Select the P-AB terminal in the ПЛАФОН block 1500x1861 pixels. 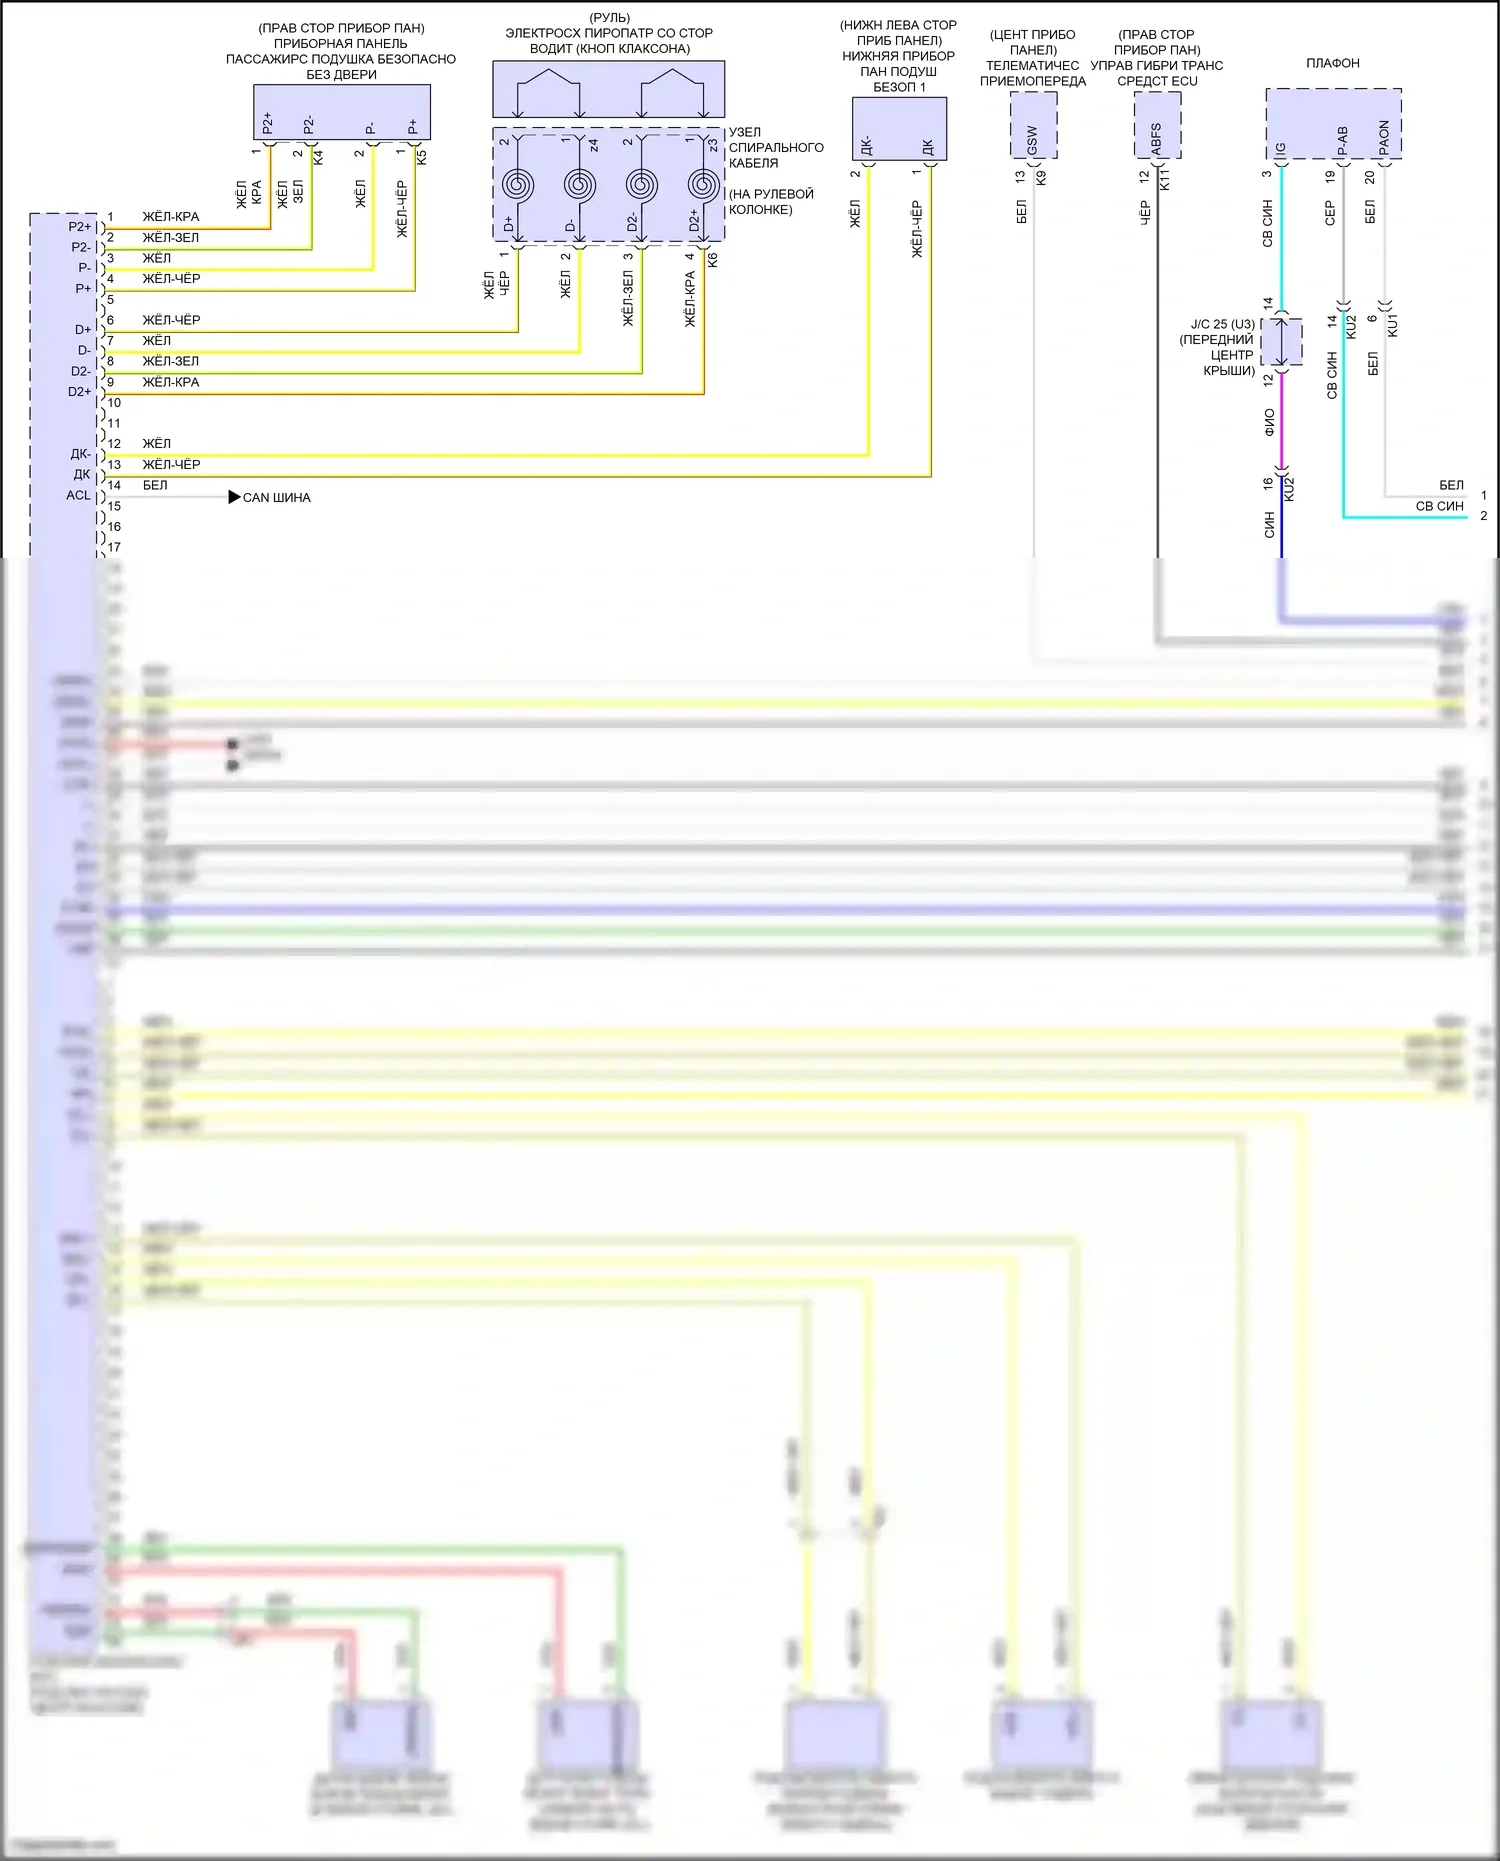[x=1343, y=141]
